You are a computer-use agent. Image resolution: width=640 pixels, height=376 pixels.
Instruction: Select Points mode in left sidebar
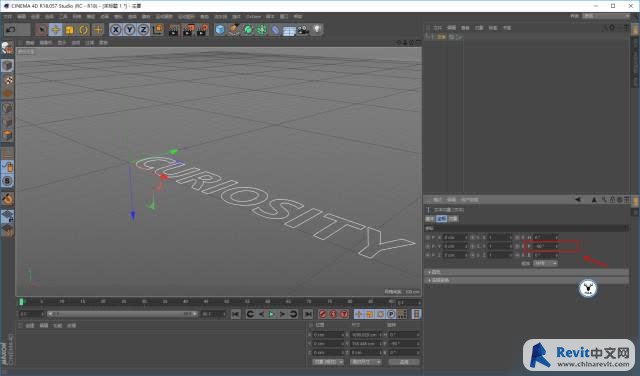click(x=7, y=108)
